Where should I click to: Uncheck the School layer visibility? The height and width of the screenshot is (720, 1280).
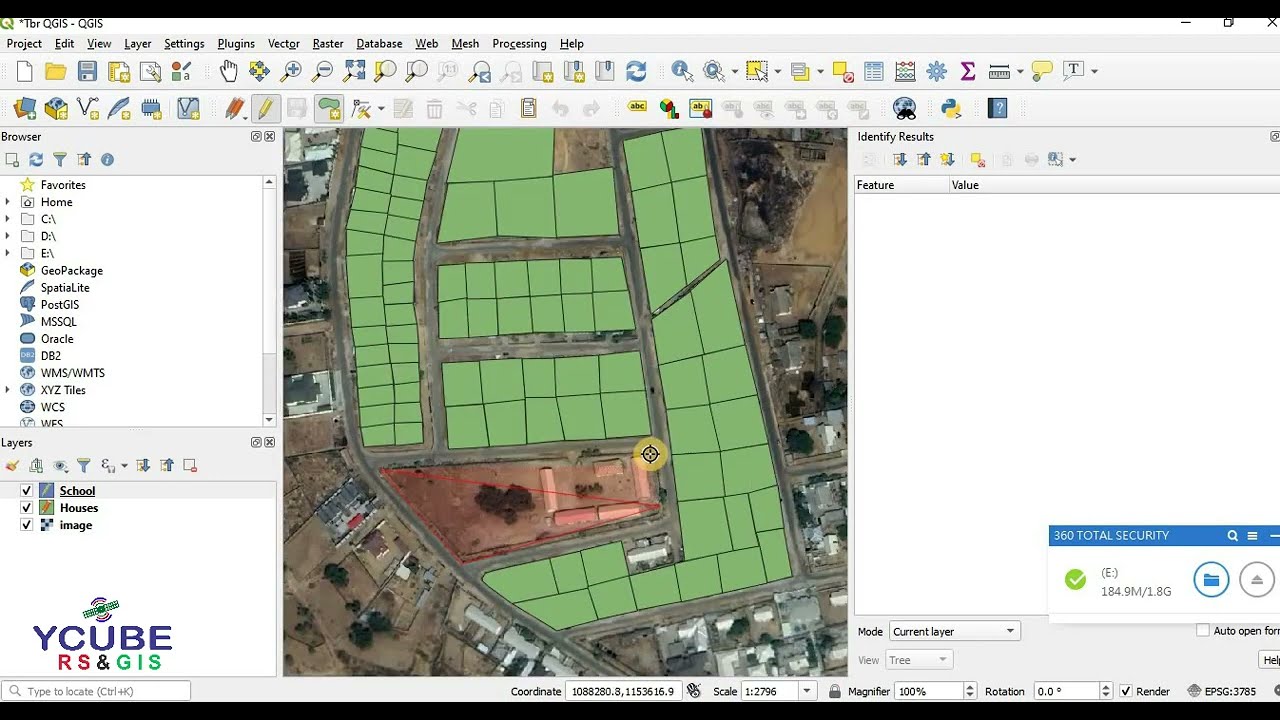(27, 491)
